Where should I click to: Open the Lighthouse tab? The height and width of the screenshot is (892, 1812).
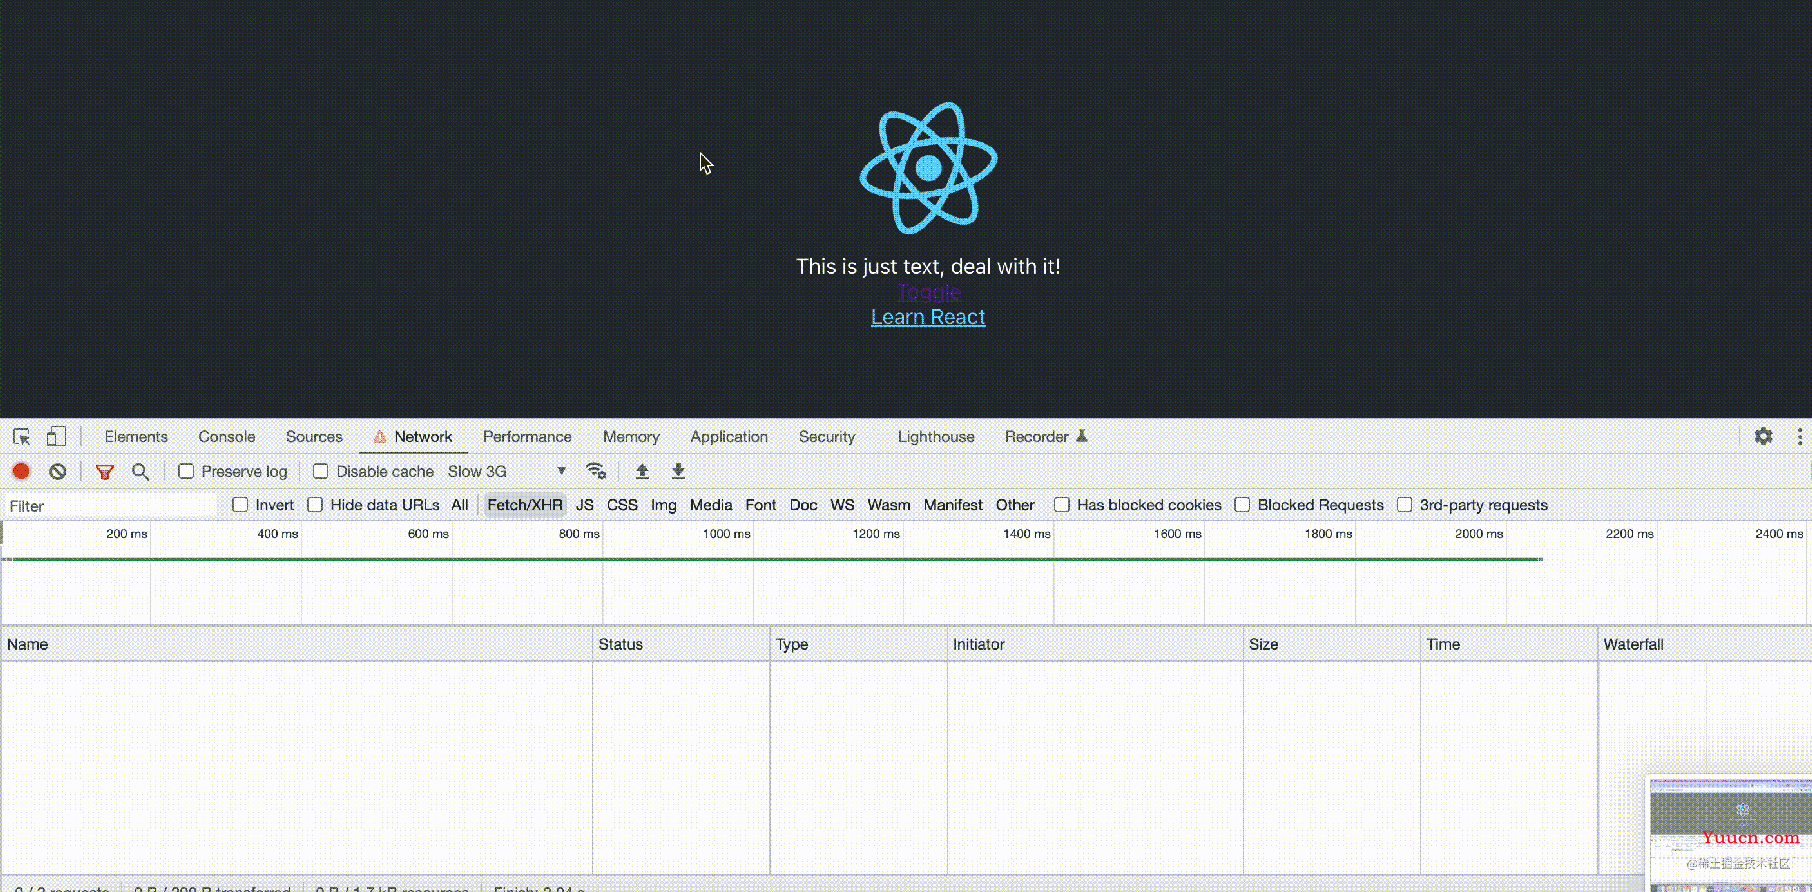pyautogui.click(x=936, y=437)
